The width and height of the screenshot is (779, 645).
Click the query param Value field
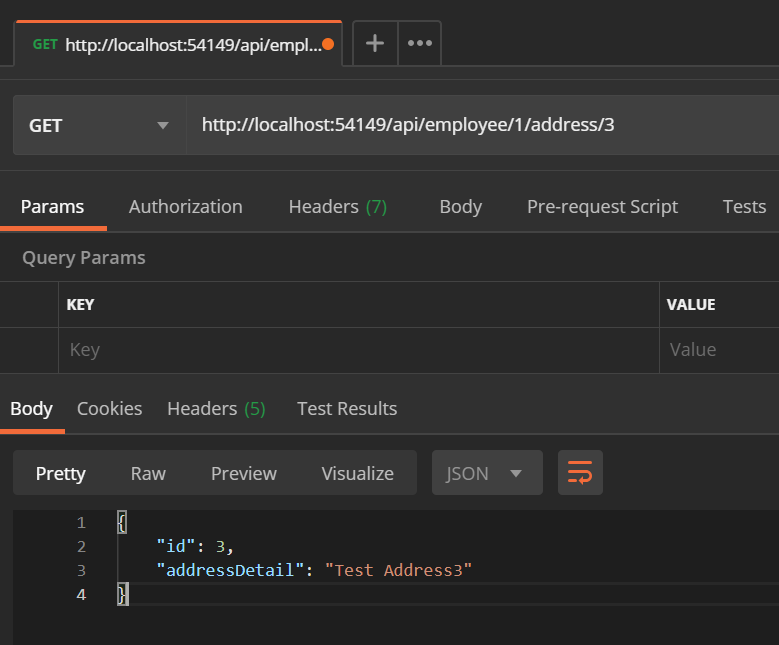[718, 350]
